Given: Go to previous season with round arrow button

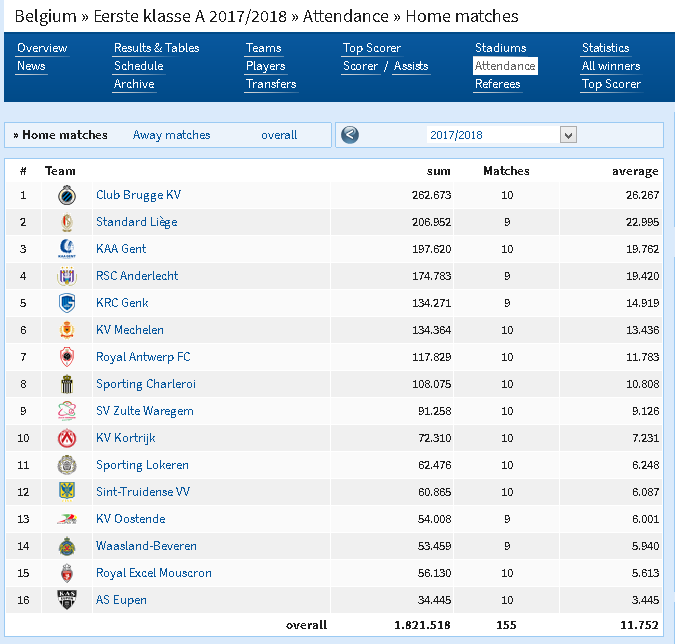Looking at the screenshot, I should click(x=350, y=135).
